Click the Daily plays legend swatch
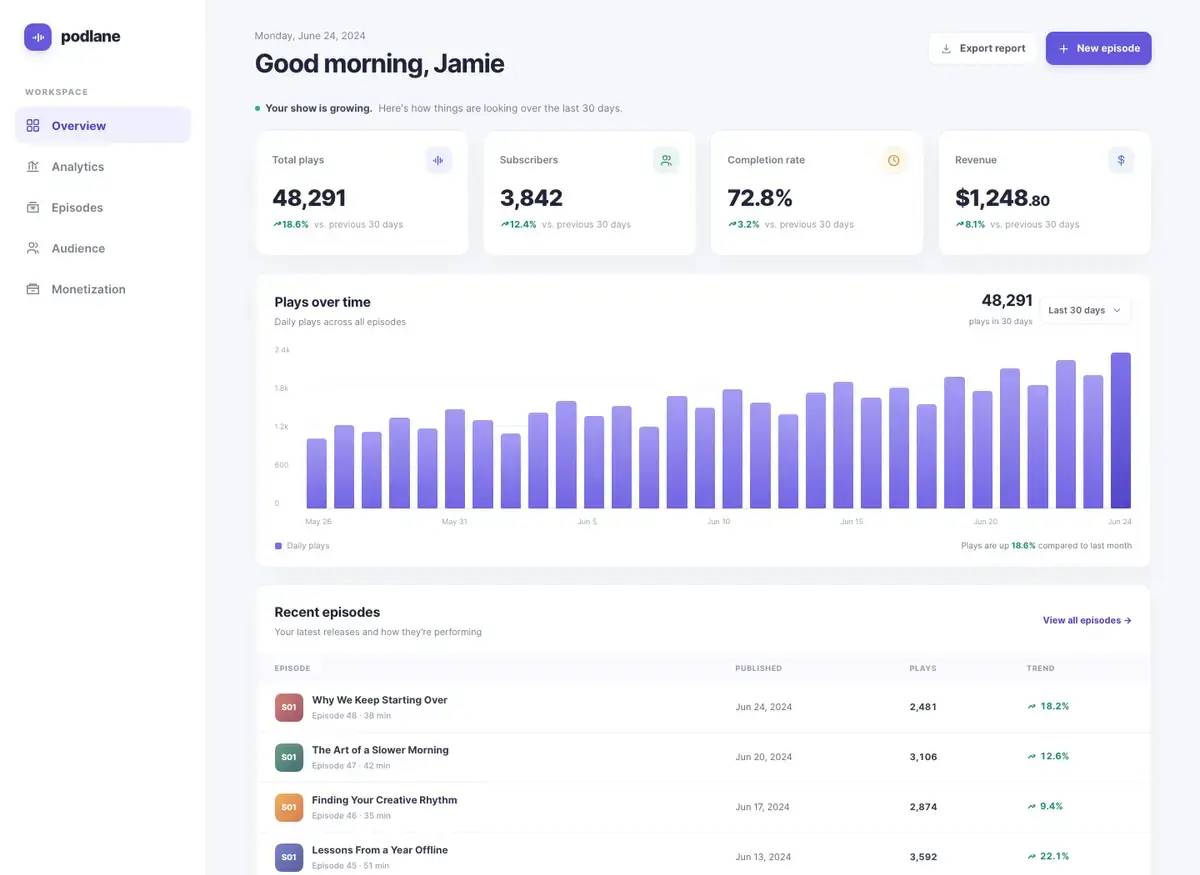Image resolution: width=1200 pixels, height=875 pixels. 278,546
